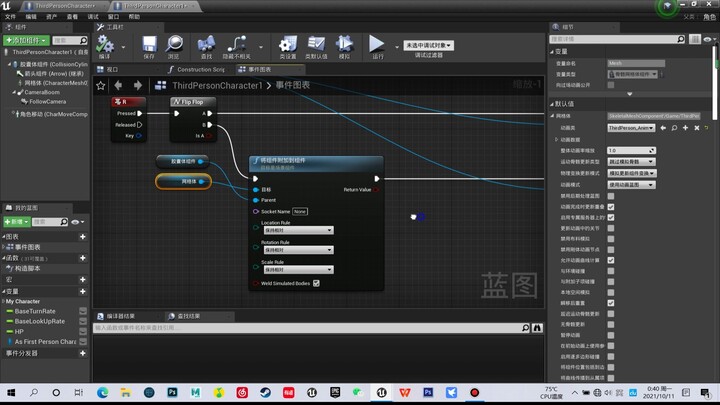This screenshot has height=405, width=720.
Task: Open the Microsoft Edge icon in the taskbar
Action: [x=102, y=393]
